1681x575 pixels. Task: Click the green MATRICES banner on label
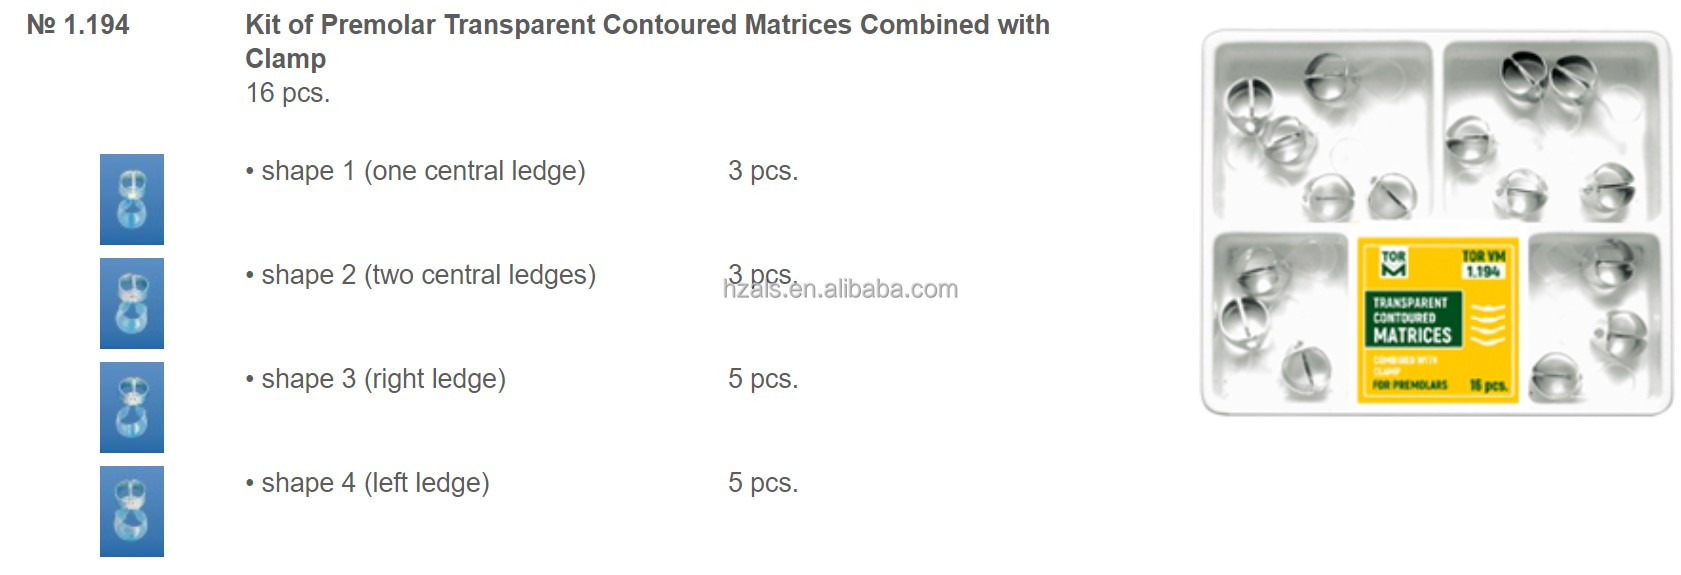click(1413, 320)
